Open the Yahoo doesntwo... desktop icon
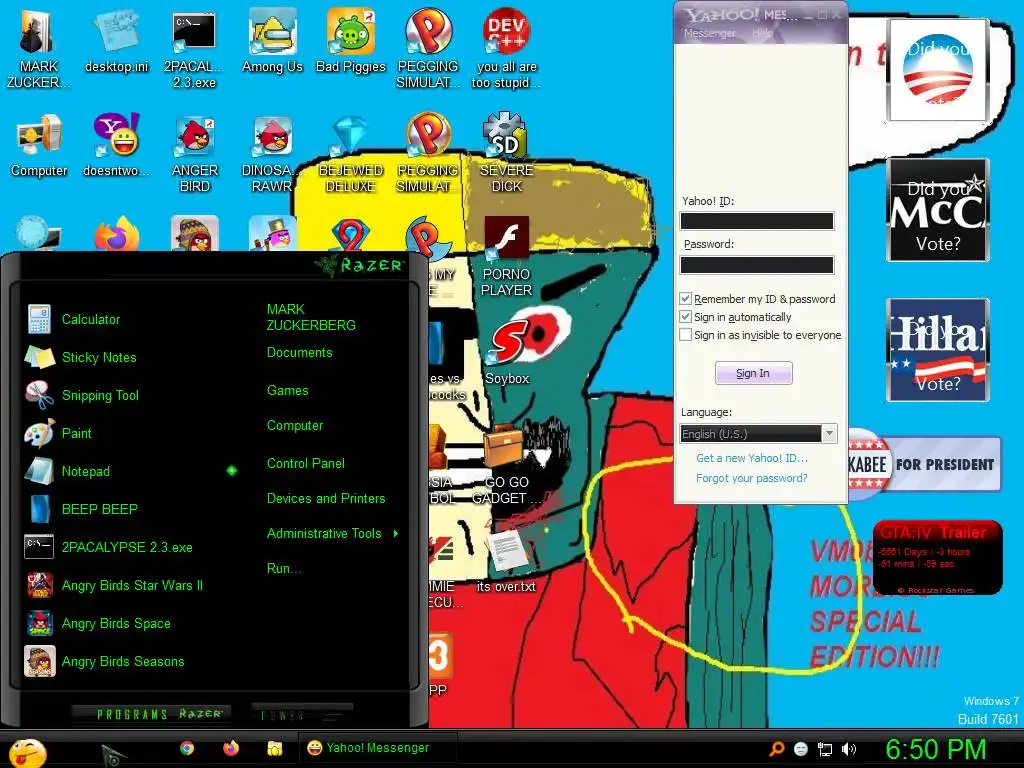Screen dimensions: 1024x768 pos(116,145)
